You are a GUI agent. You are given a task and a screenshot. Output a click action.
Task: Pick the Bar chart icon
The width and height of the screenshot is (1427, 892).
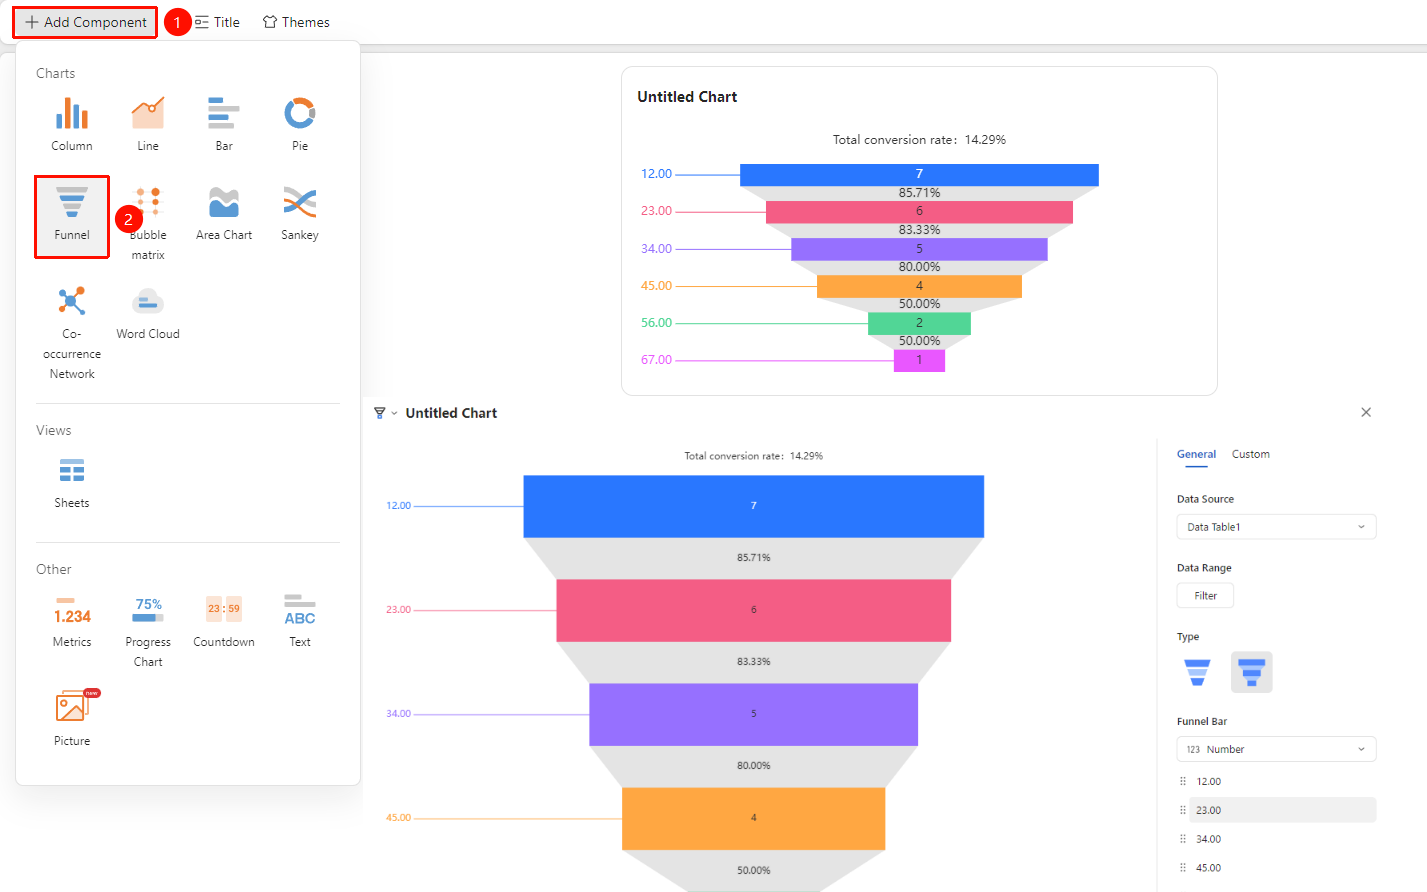224,114
